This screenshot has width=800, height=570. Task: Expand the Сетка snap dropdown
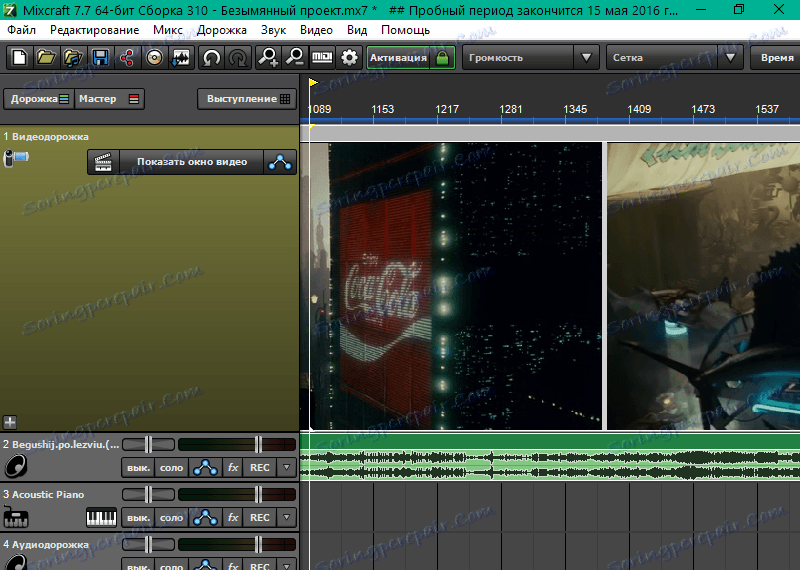675,58
